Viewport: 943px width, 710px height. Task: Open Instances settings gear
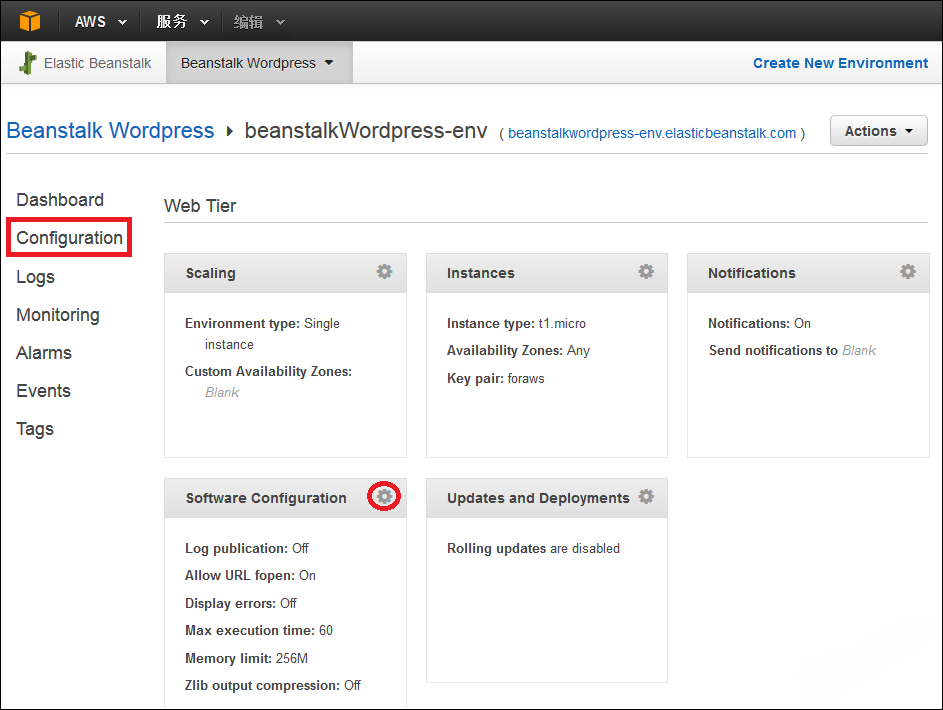point(646,272)
